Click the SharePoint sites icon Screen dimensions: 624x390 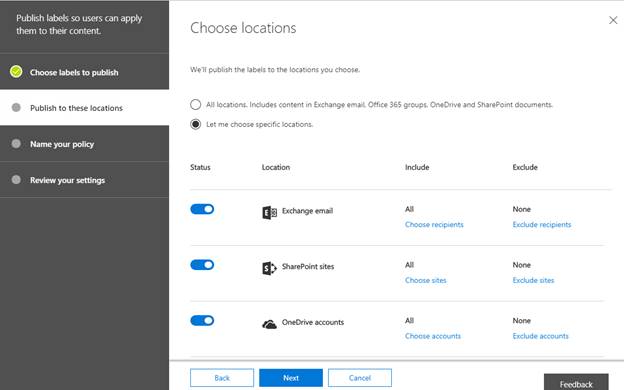click(269, 268)
